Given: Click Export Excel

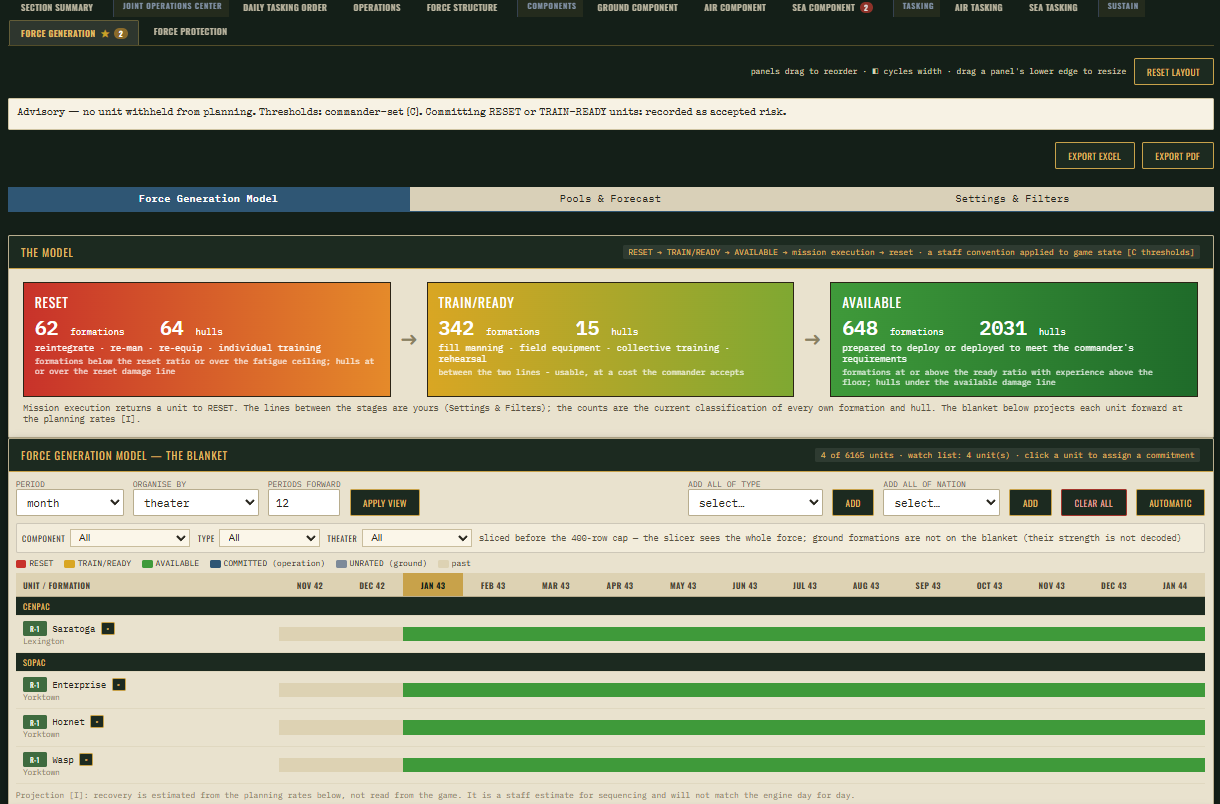Looking at the screenshot, I should pyautogui.click(x=1095, y=156).
